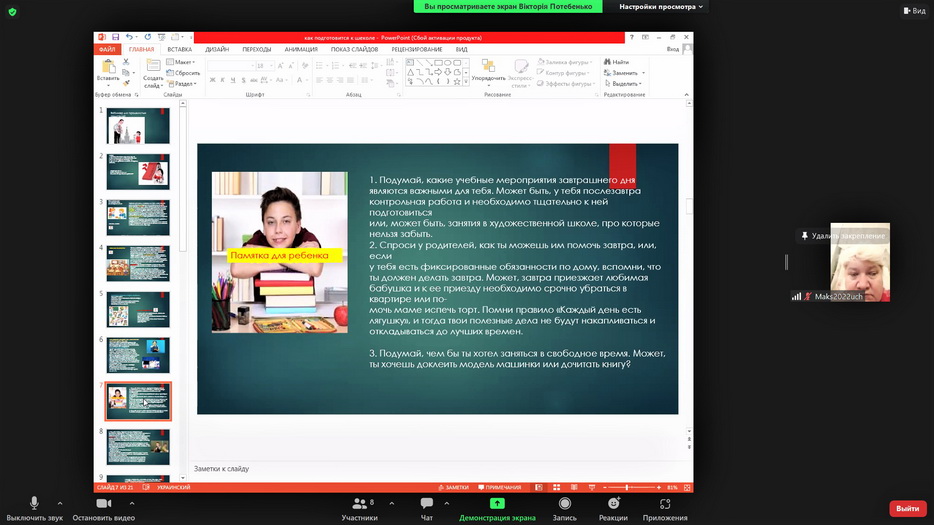Switch to the ВСТАВКА ribbon tab
Image resolution: width=934 pixels, height=525 pixels.
180,49
